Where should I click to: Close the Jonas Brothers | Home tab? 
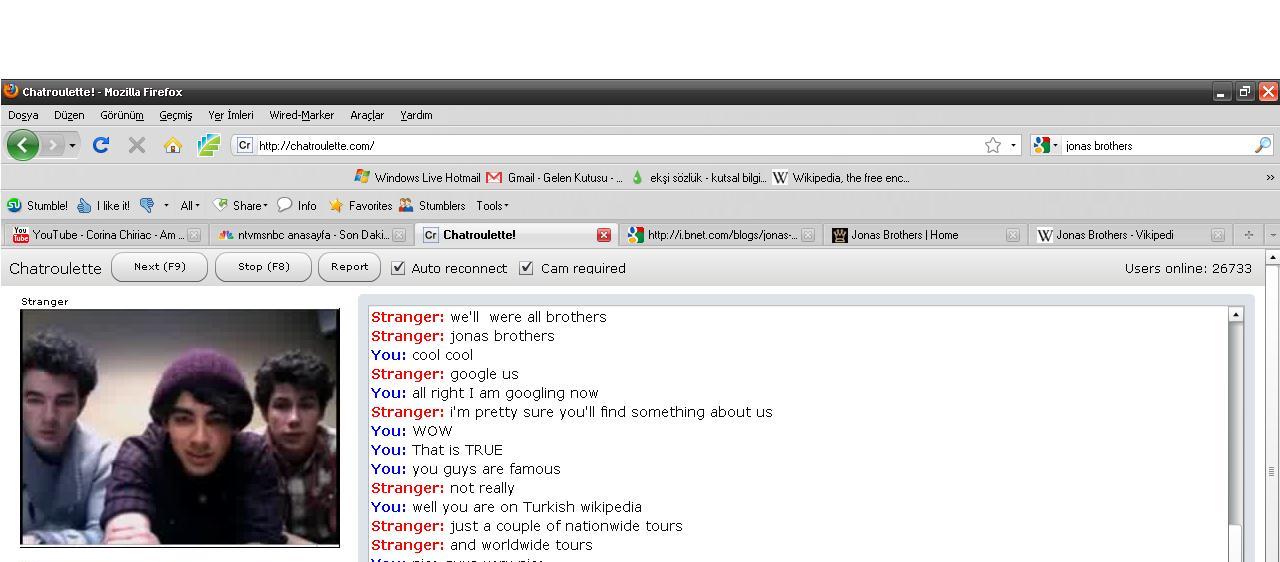click(x=1012, y=235)
